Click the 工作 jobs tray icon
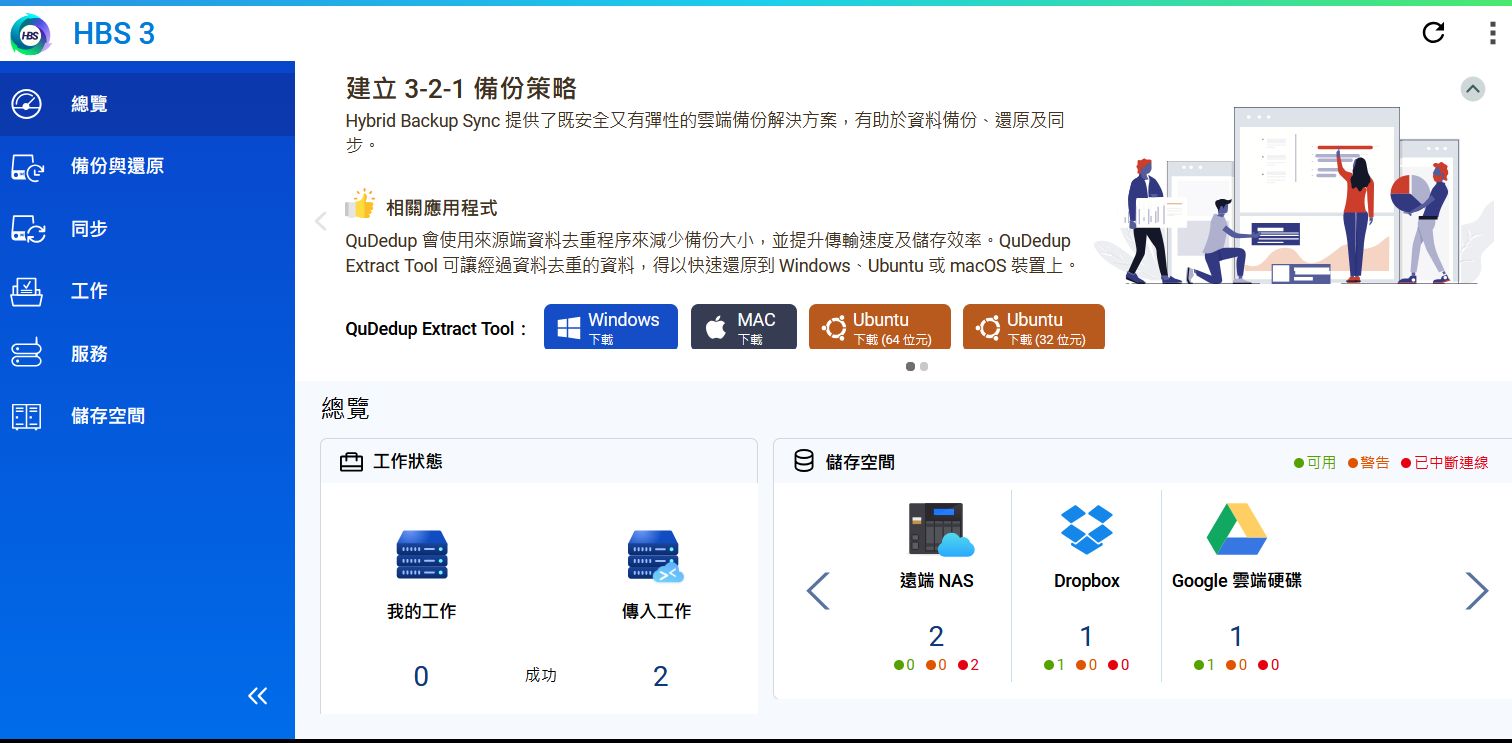This screenshot has height=743, width=1512. click(27, 292)
